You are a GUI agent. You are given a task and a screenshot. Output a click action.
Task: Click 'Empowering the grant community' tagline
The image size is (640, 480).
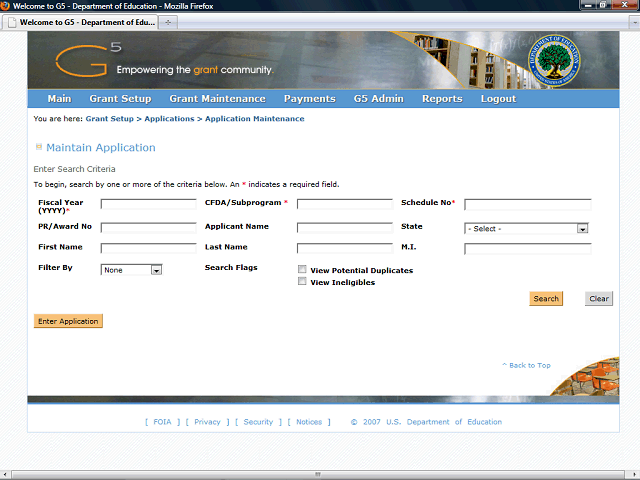(195, 70)
